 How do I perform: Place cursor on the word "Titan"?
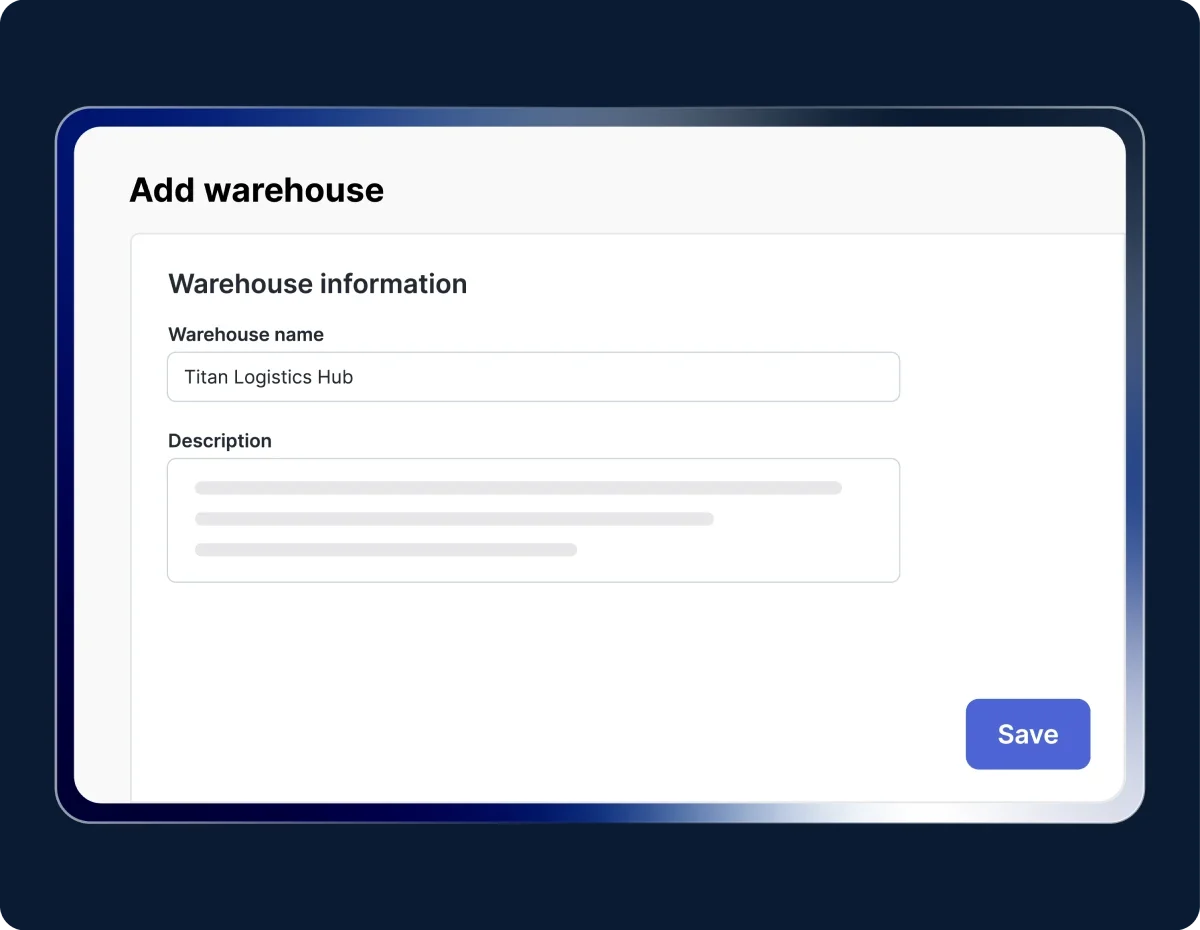click(x=205, y=377)
